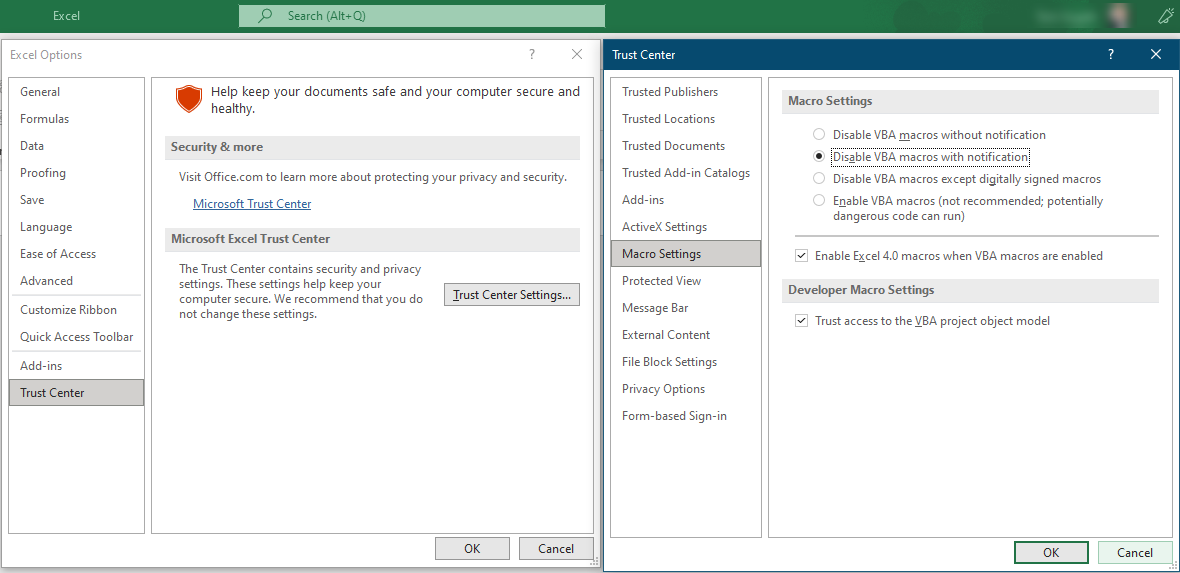This screenshot has width=1180, height=573.
Task: Click the Developer Macro Settings heading
Action: pyautogui.click(x=861, y=290)
